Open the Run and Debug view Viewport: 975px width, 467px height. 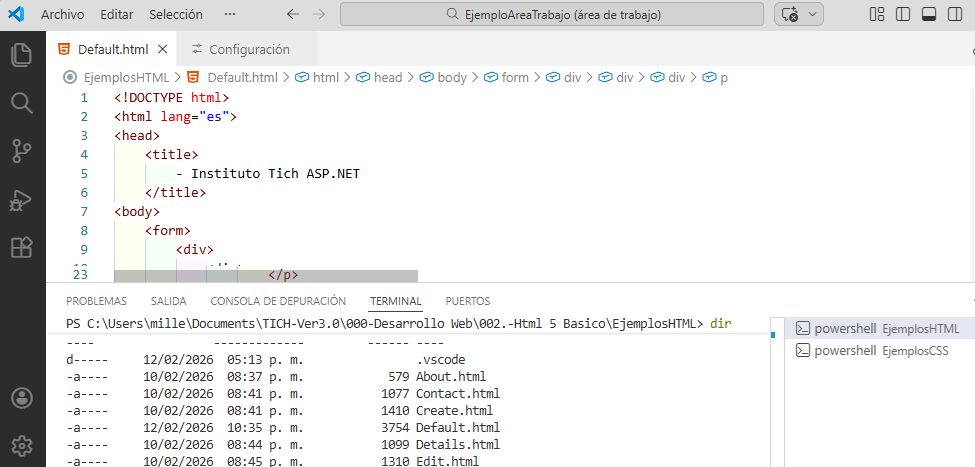(x=21, y=200)
